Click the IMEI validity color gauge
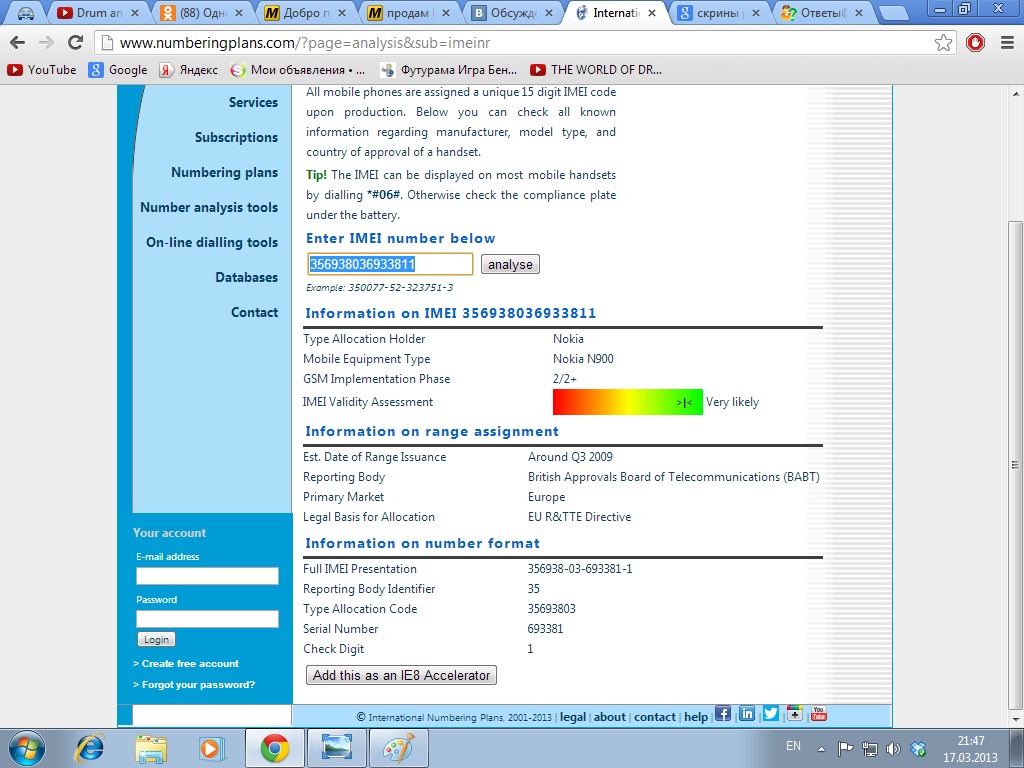Screen dimensions: 1024x768 tap(628, 402)
